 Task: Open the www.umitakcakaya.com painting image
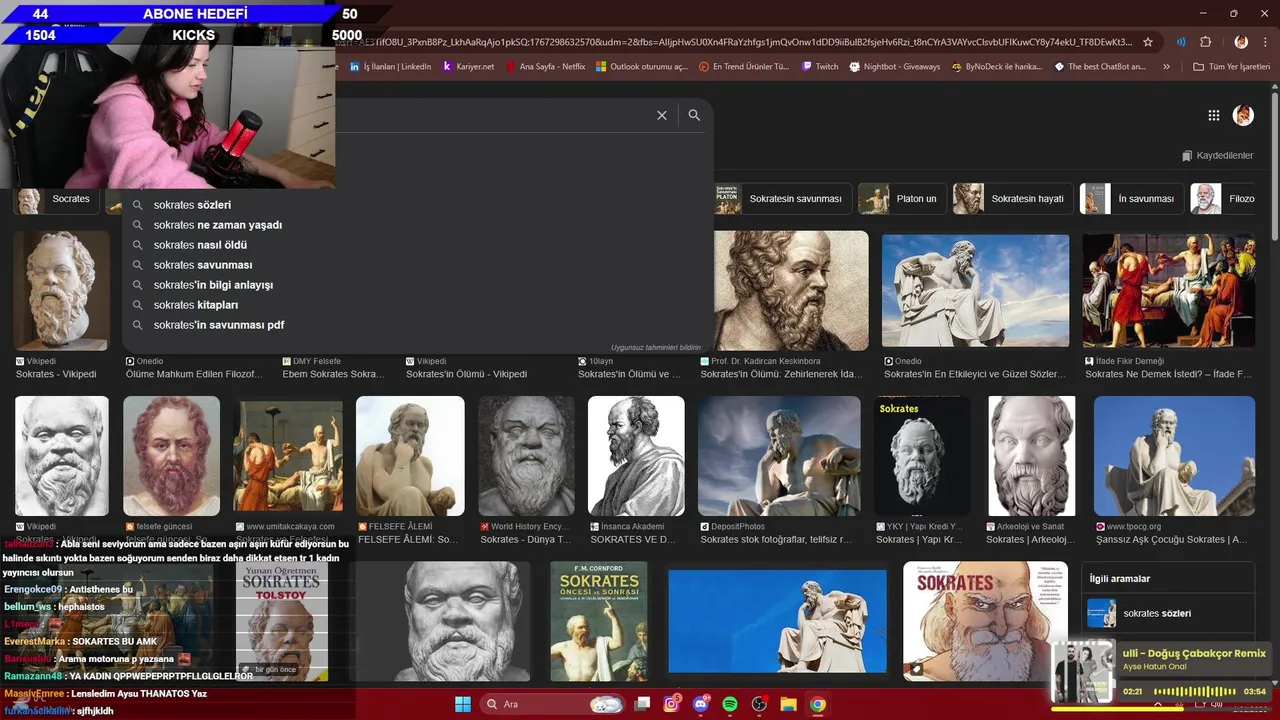click(288, 456)
